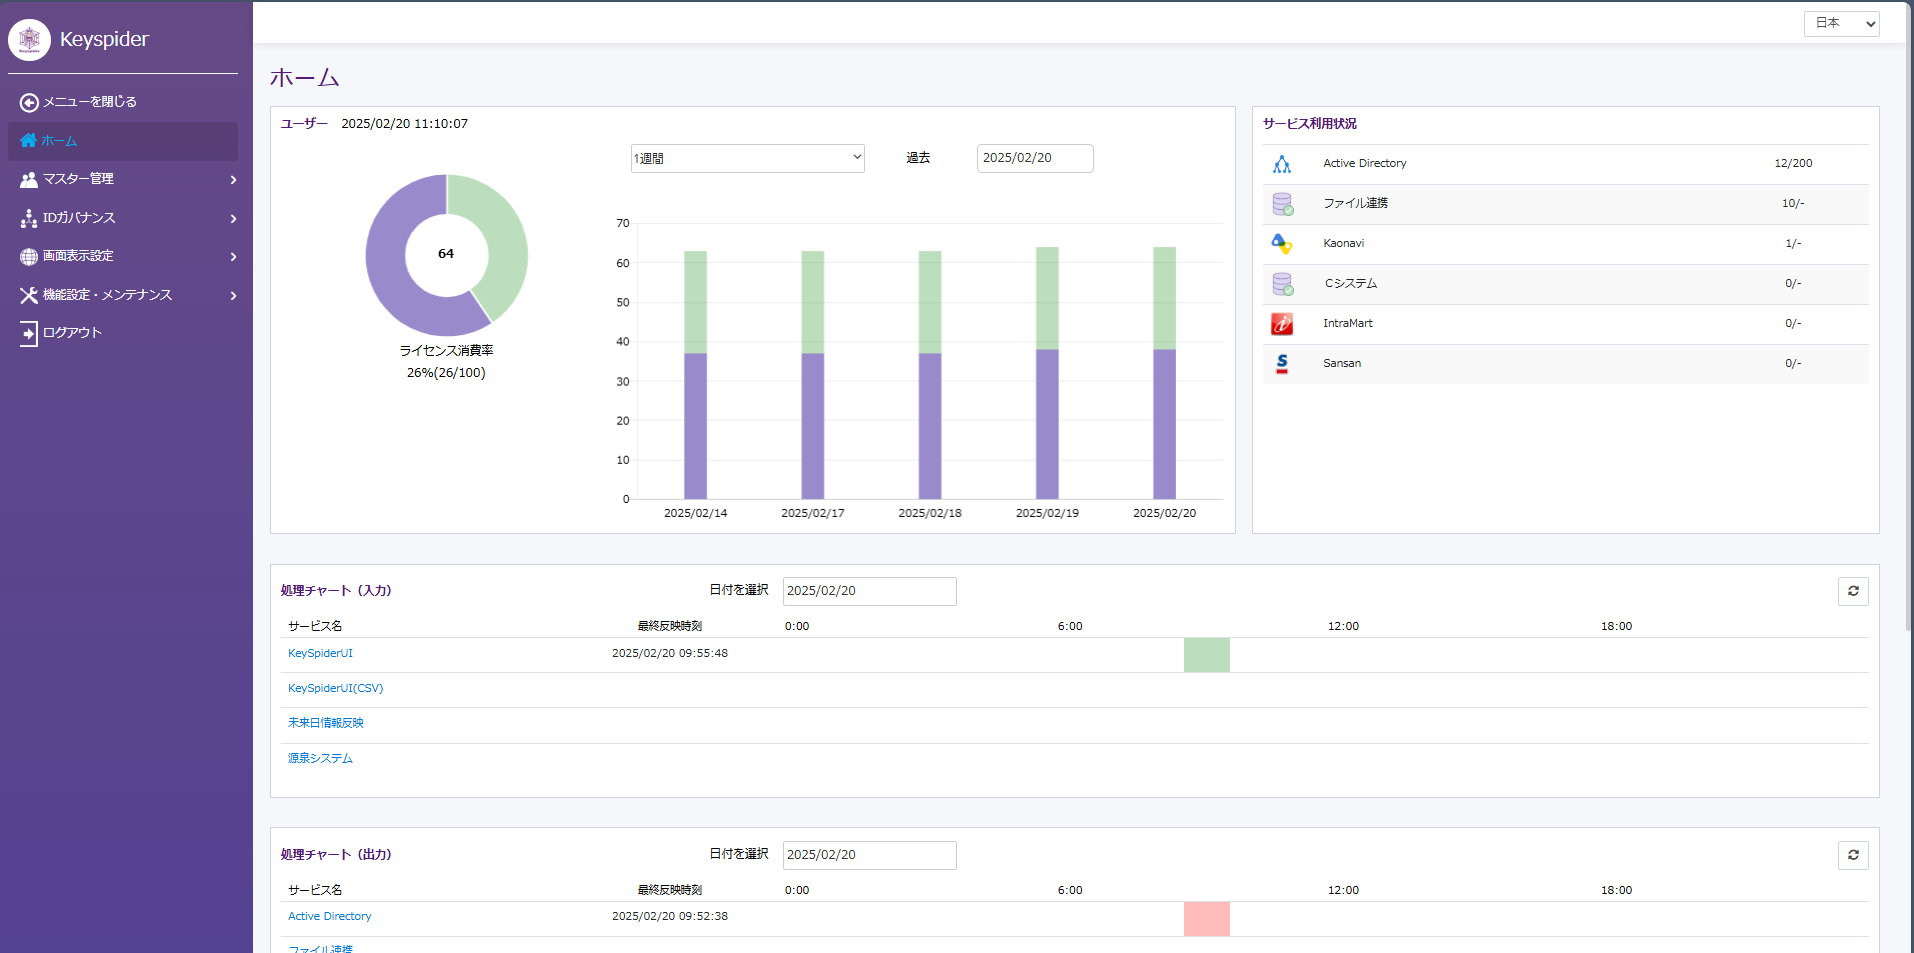1914x953 pixels.
Task: Click the ファイル連携 database icon
Action: point(1282,204)
